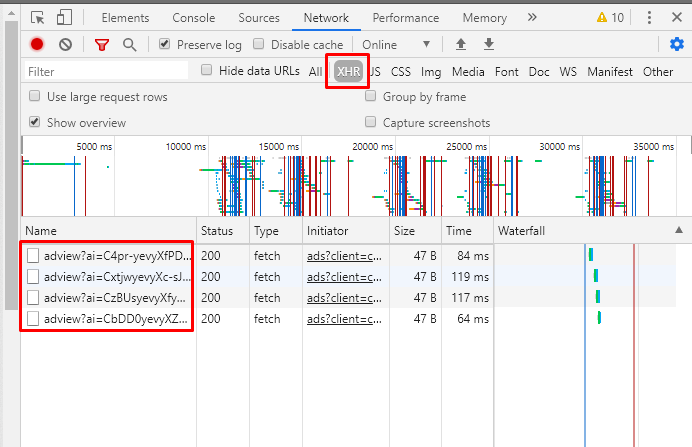Disable the Preserve log checkbox
This screenshot has width=692, height=447.
point(165,44)
